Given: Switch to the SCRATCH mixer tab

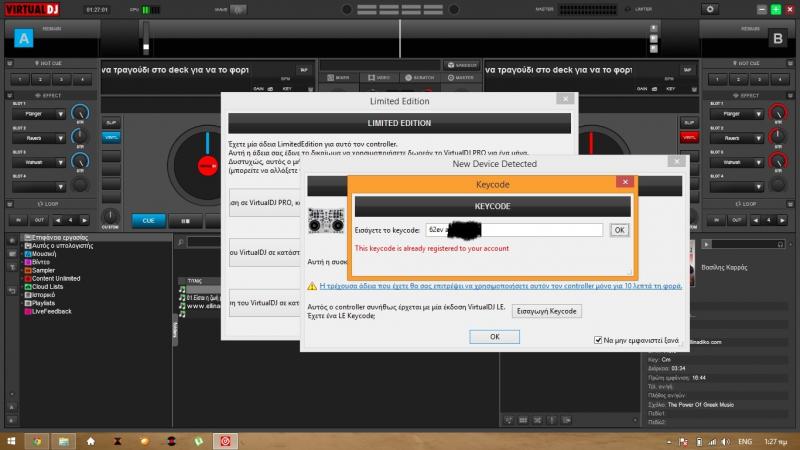Looking at the screenshot, I should 421,77.
